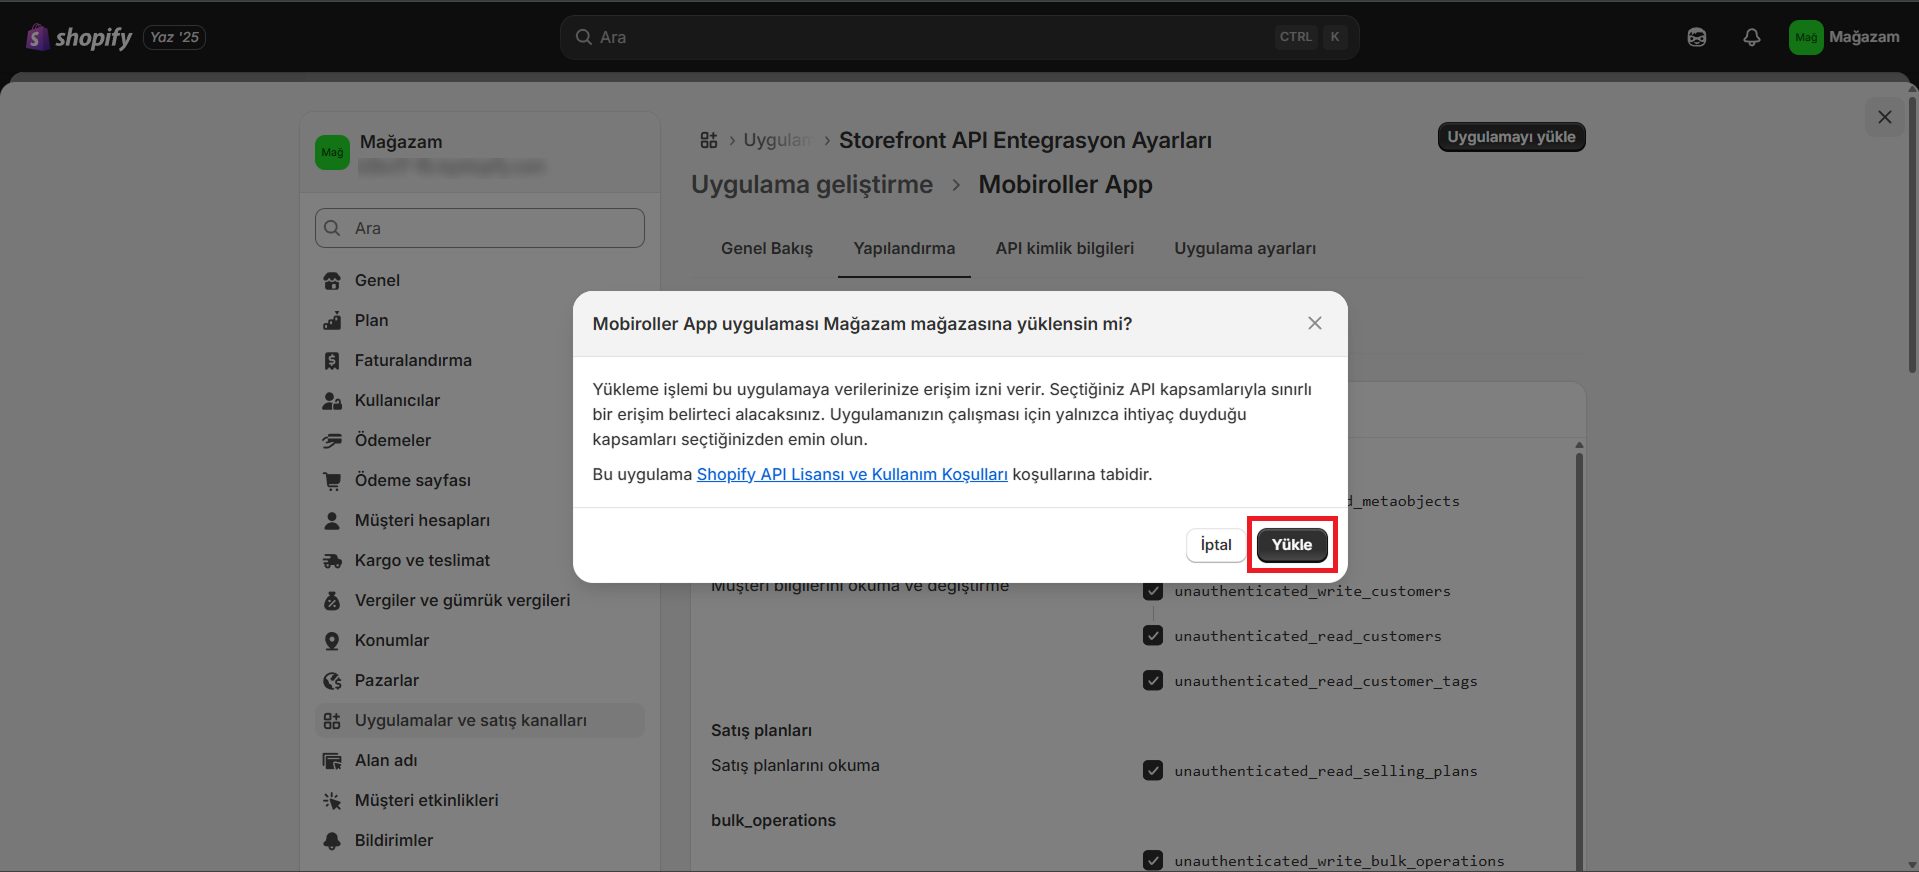Click the Mobiroller App page title
The image size is (1919, 872).
pyautogui.click(x=1065, y=185)
